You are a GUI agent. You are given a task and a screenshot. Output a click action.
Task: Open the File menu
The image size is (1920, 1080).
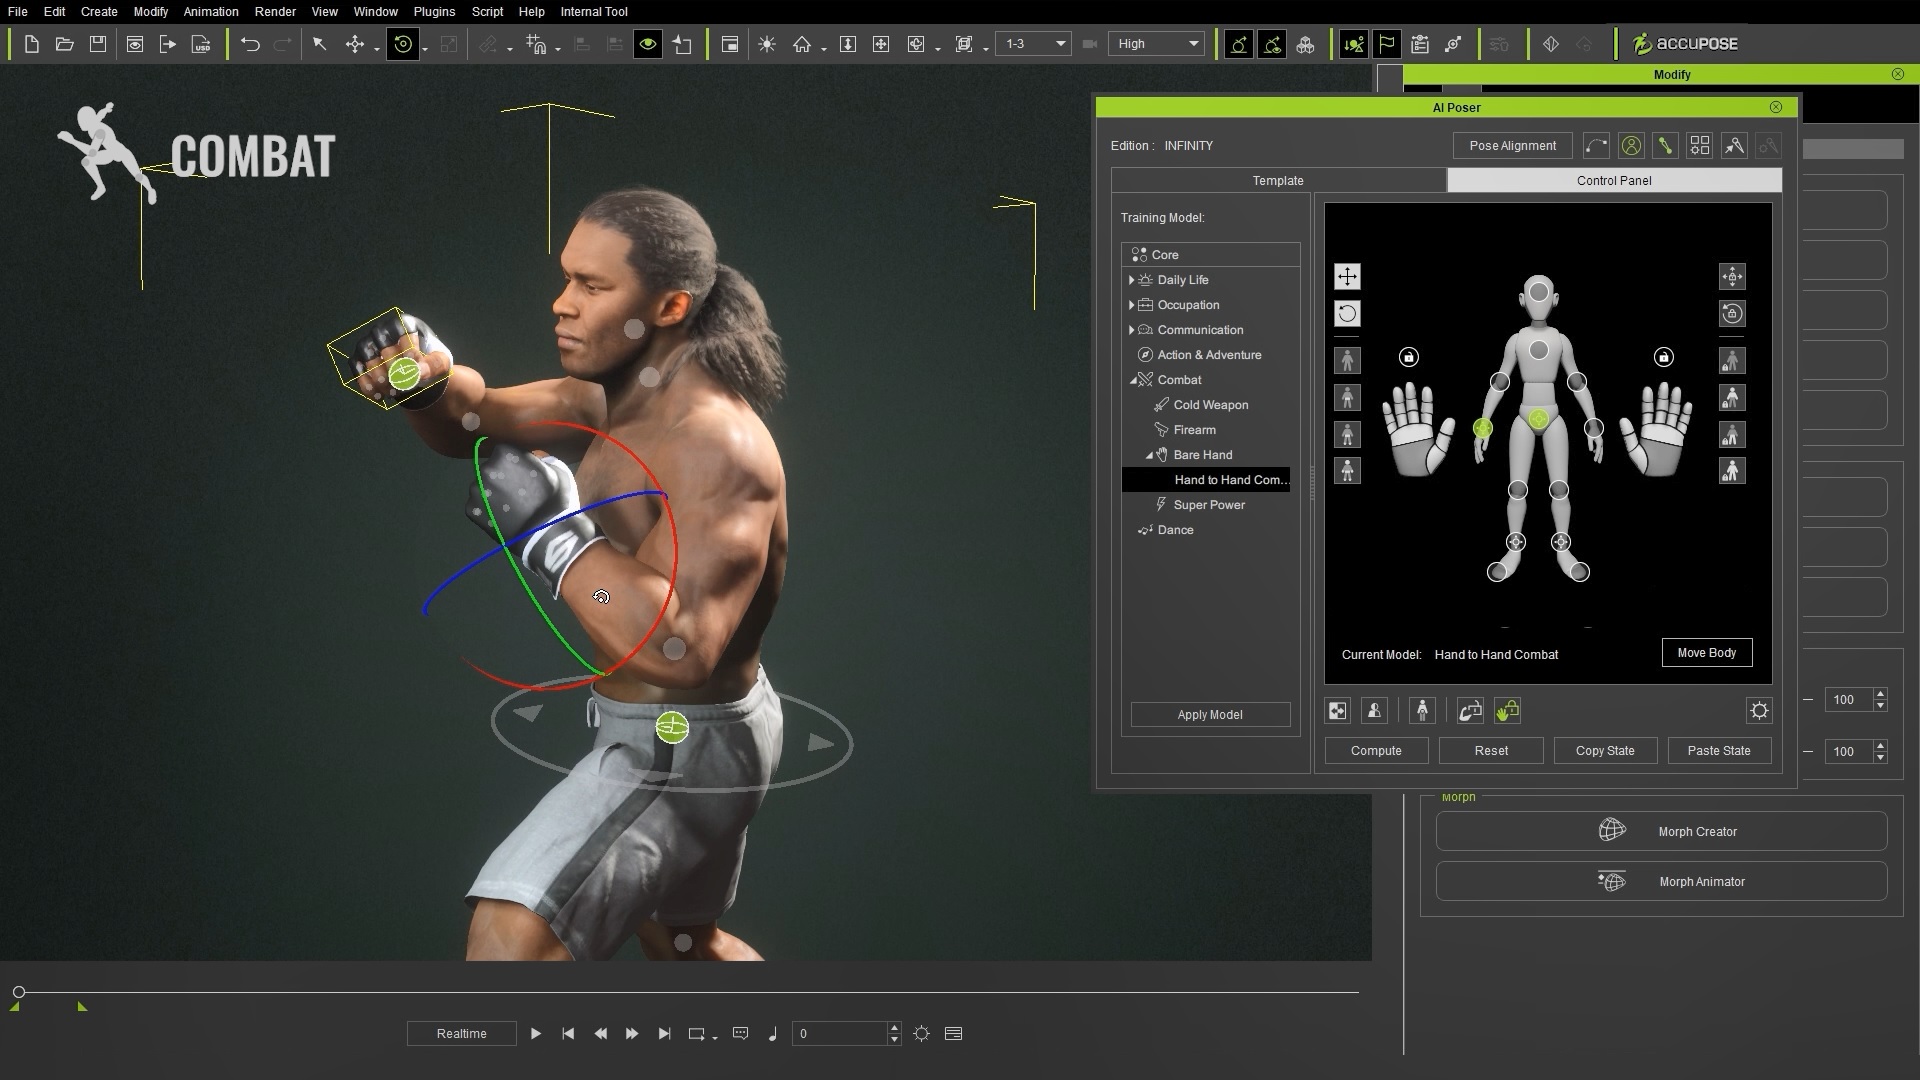click(17, 12)
